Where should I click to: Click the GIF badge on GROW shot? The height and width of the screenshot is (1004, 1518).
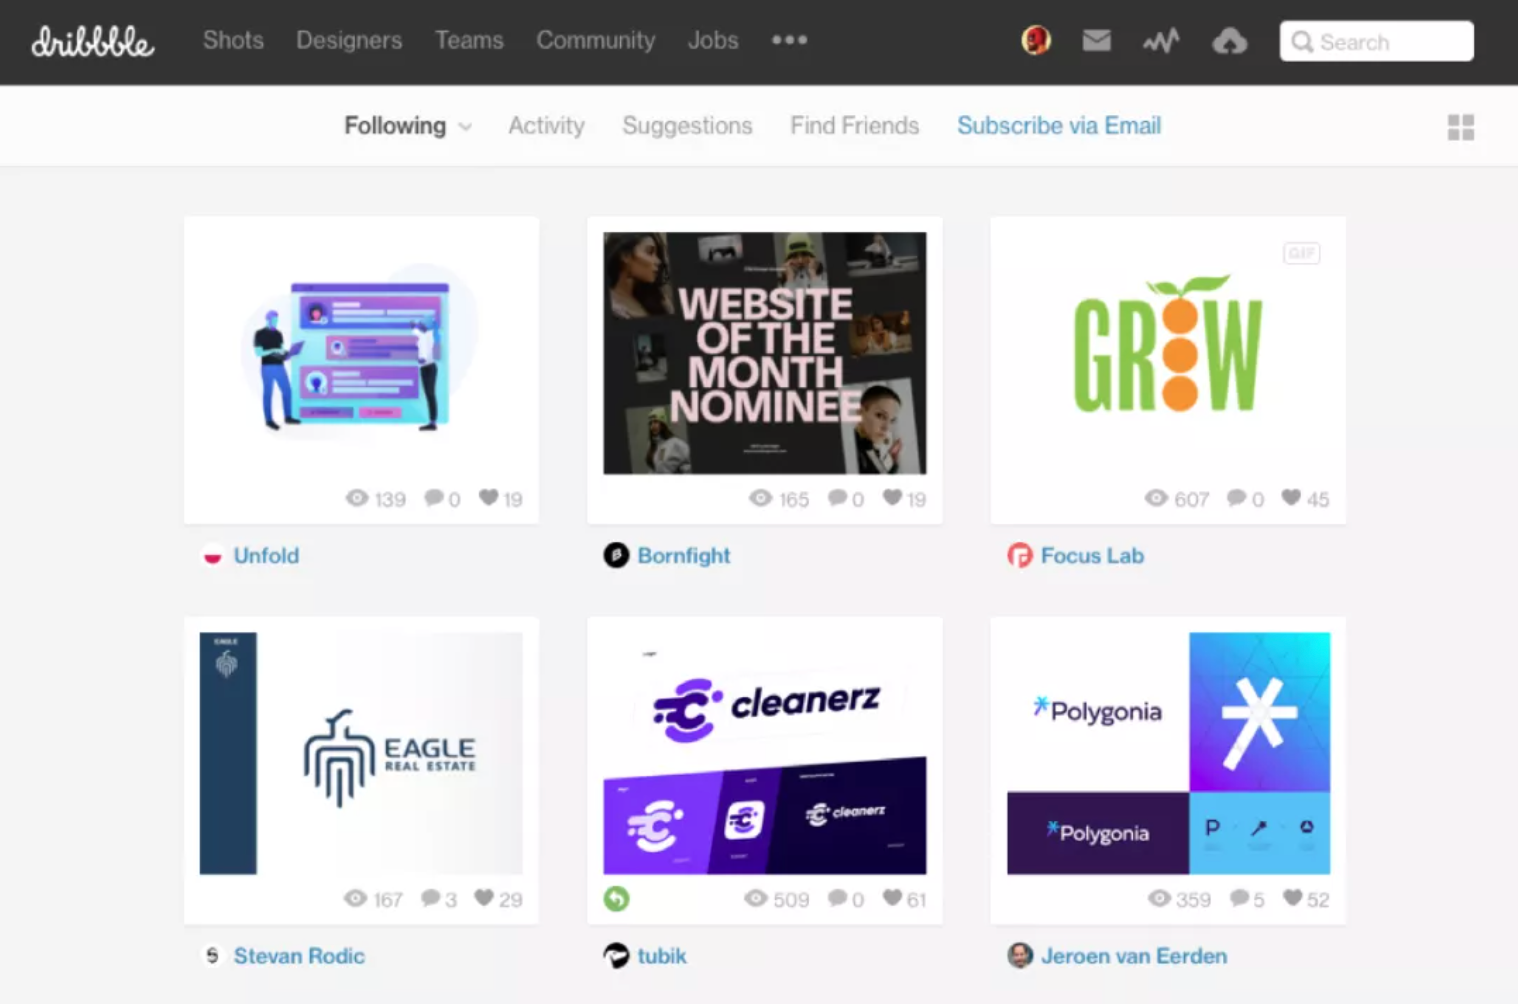click(1301, 253)
